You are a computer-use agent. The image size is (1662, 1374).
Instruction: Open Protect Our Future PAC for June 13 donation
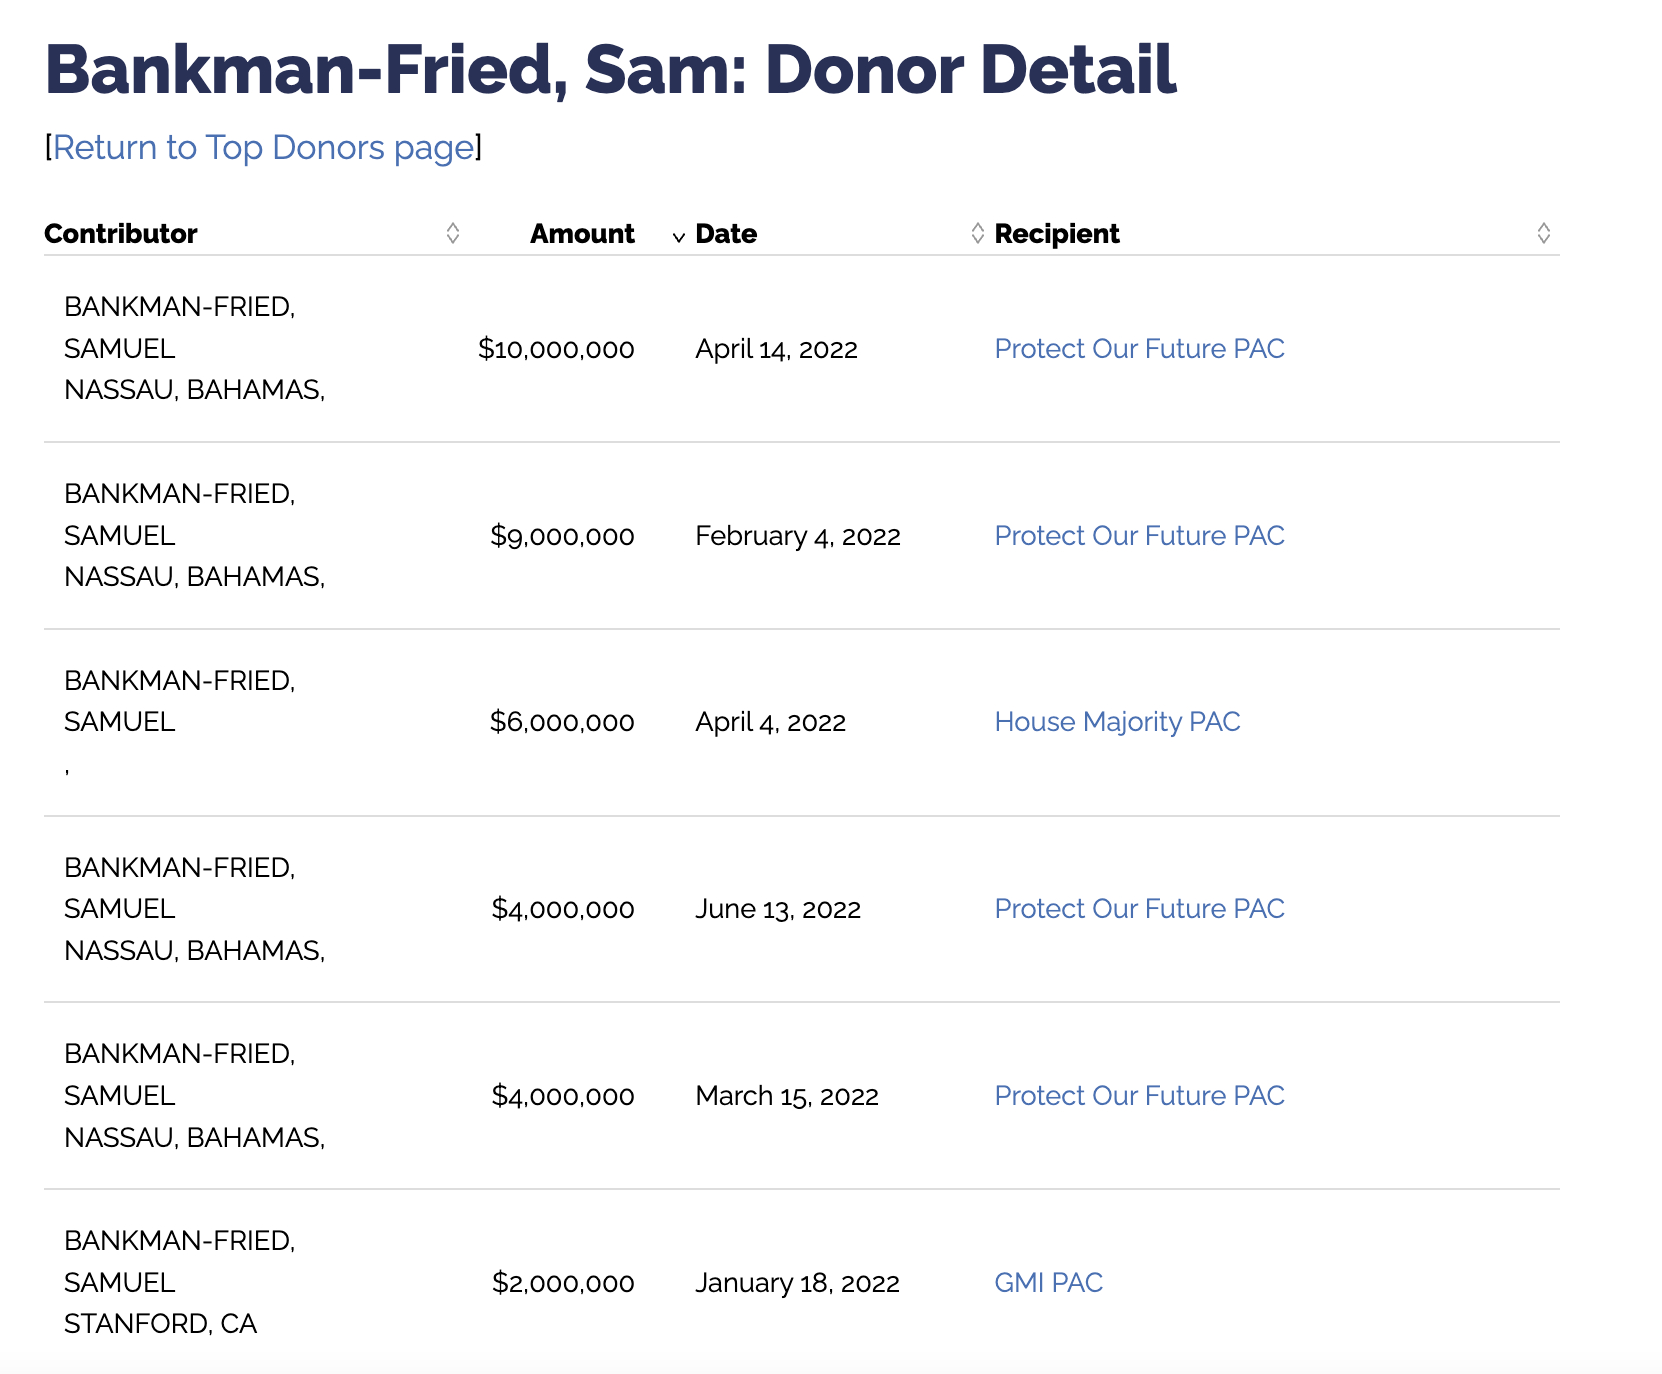pyautogui.click(x=1139, y=908)
